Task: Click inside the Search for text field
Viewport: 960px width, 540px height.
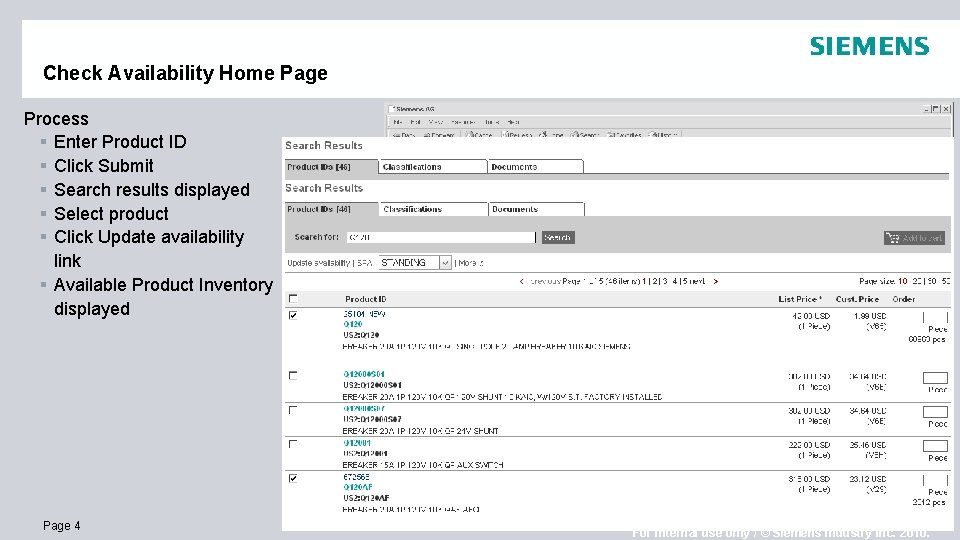Action: point(440,237)
